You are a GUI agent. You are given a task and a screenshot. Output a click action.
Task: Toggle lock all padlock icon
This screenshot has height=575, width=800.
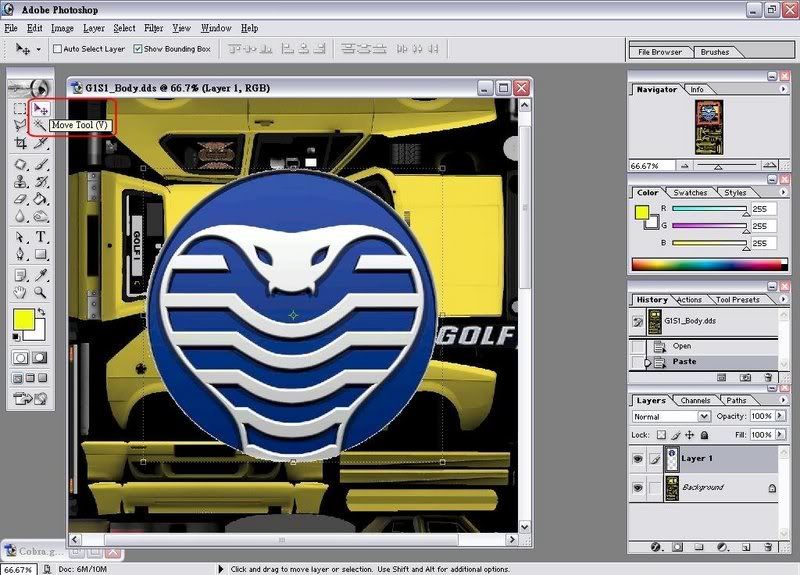(704, 435)
